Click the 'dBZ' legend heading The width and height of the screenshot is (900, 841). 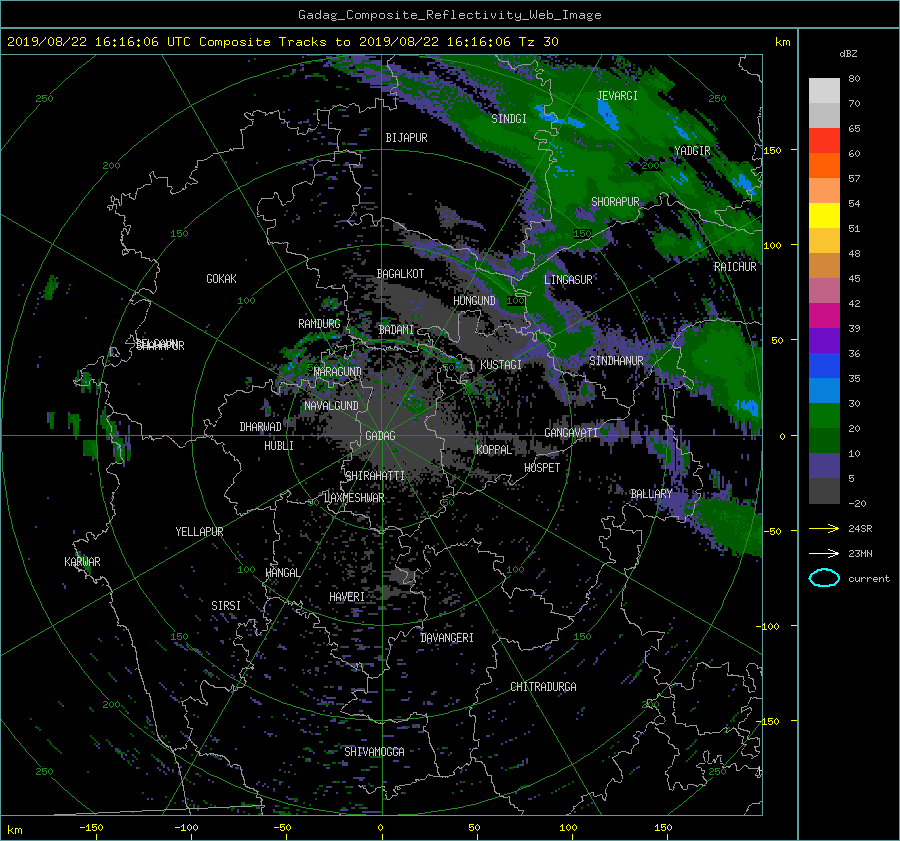[x=848, y=53]
